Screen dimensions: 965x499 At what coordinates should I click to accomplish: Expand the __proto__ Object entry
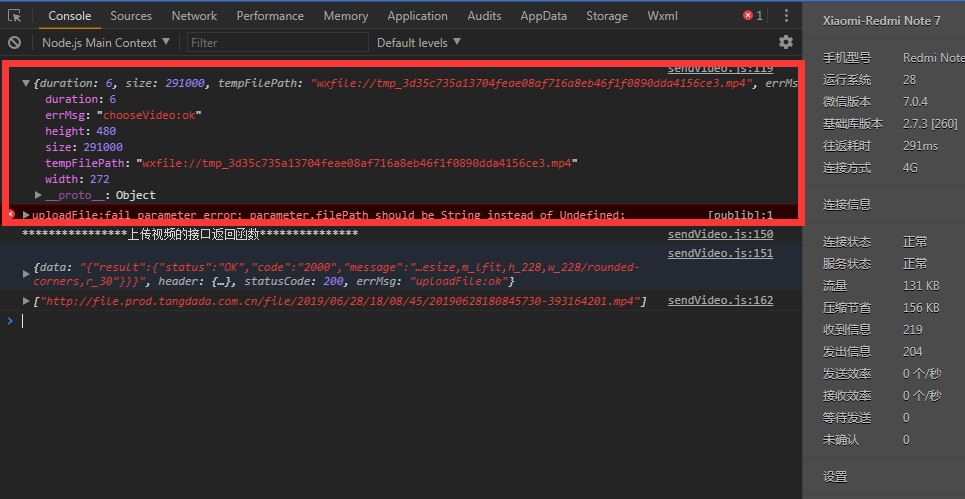click(x=38, y=195)
